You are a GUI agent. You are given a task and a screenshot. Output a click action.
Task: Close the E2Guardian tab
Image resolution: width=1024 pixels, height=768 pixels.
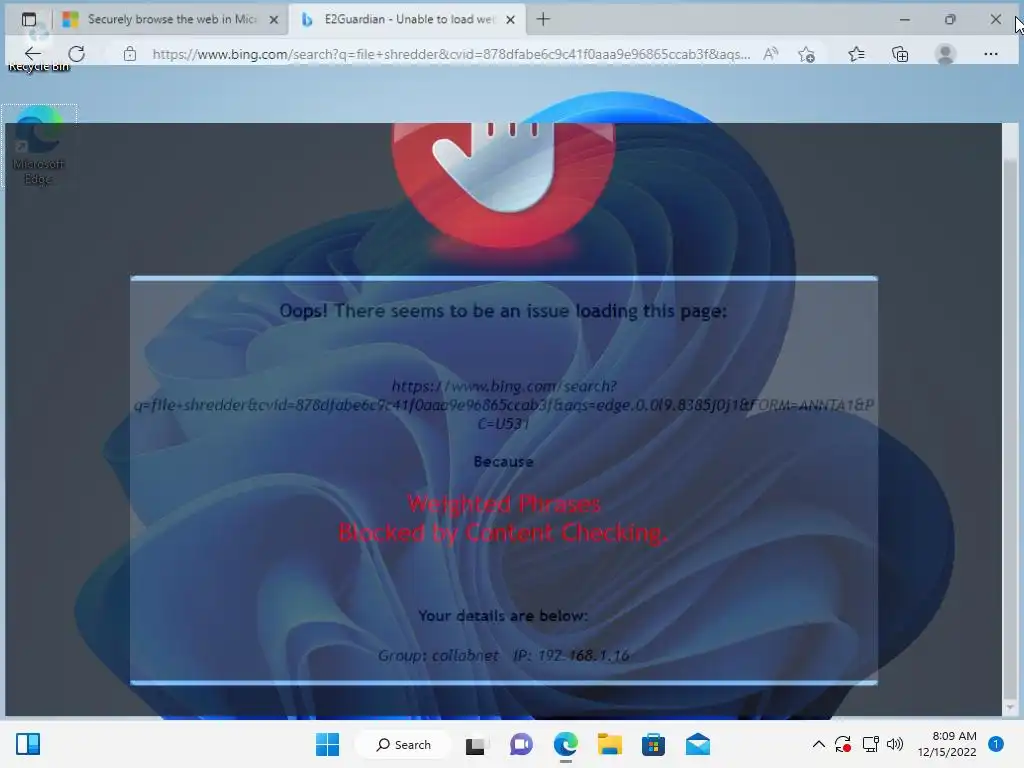(x=511, y=20)
